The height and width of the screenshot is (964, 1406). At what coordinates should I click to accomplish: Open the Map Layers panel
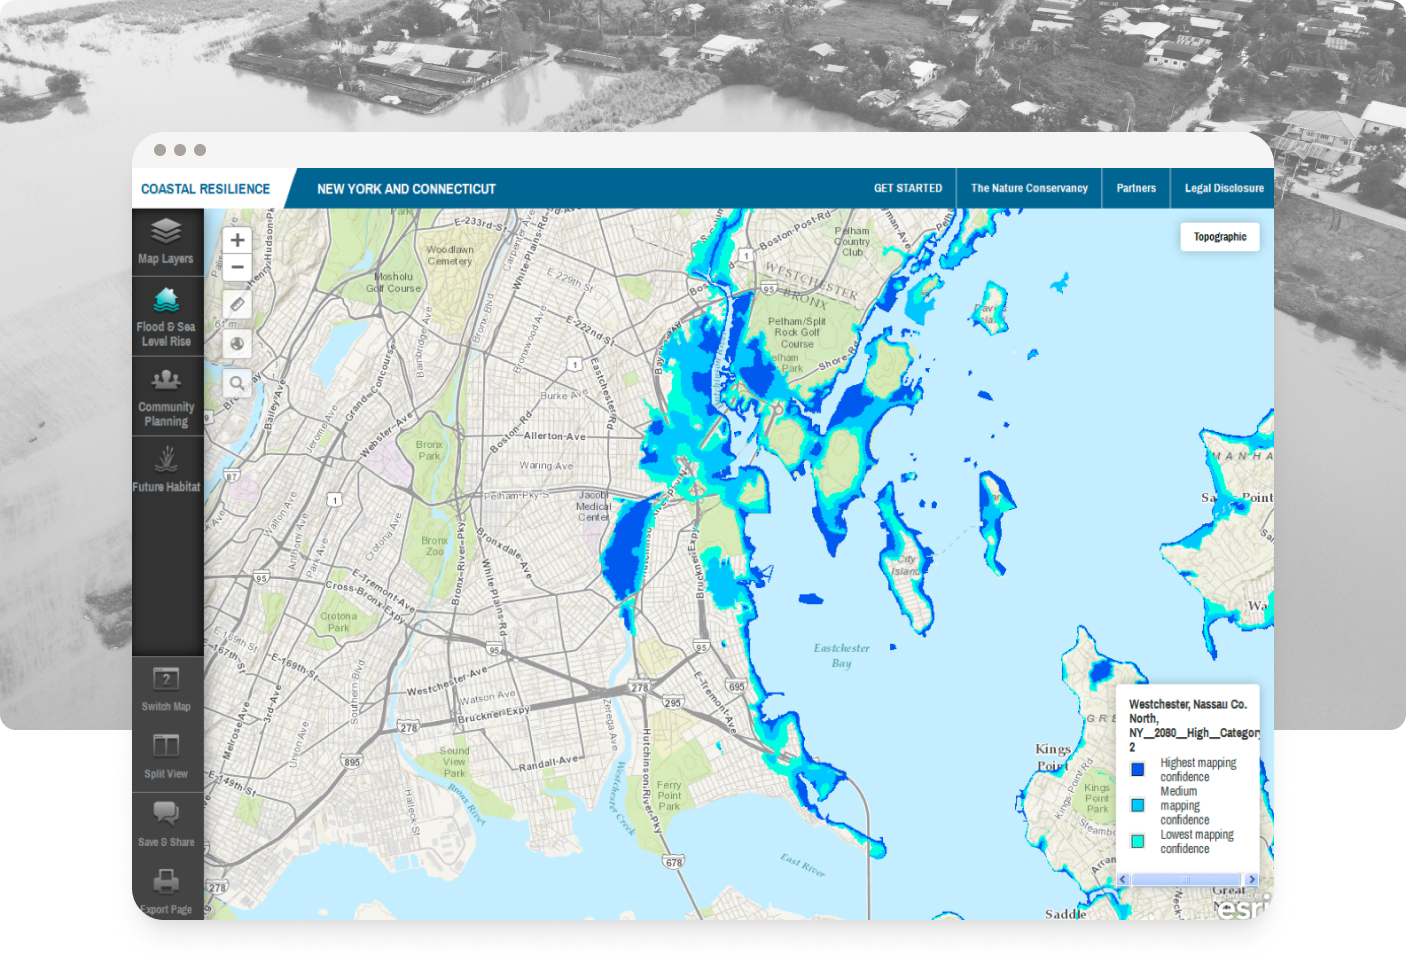coord(166,241)
